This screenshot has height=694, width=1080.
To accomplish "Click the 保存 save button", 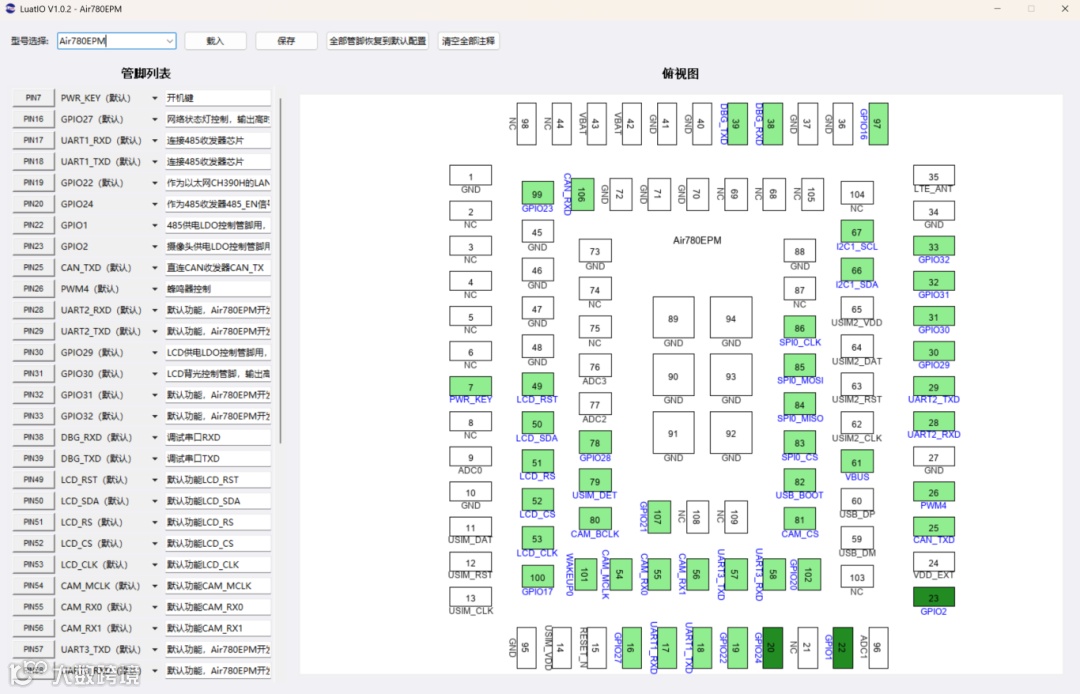I will [x=287, y=41].
